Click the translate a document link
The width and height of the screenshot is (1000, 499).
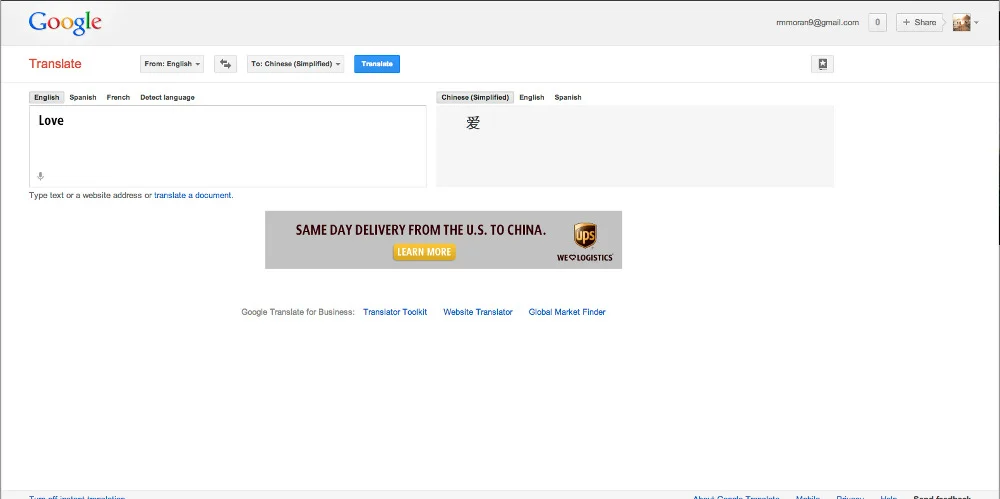click(193, 195)
